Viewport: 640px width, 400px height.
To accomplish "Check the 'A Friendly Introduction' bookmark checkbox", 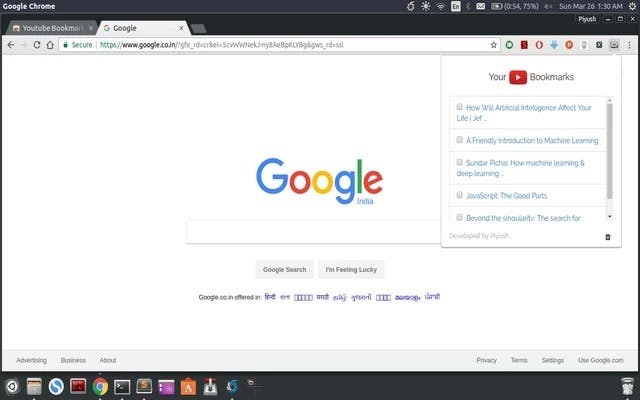I will tap(460, 140).
